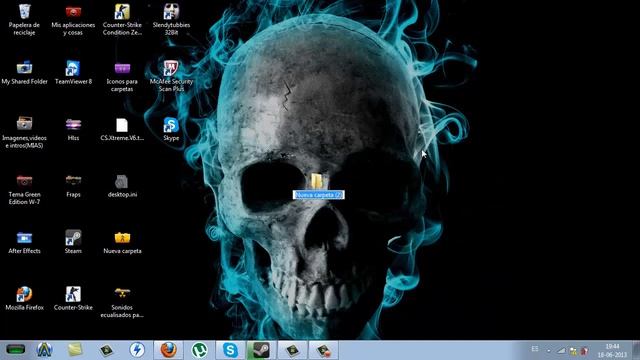Select the TeamViewer 8 shortcut

coord(73,72)
